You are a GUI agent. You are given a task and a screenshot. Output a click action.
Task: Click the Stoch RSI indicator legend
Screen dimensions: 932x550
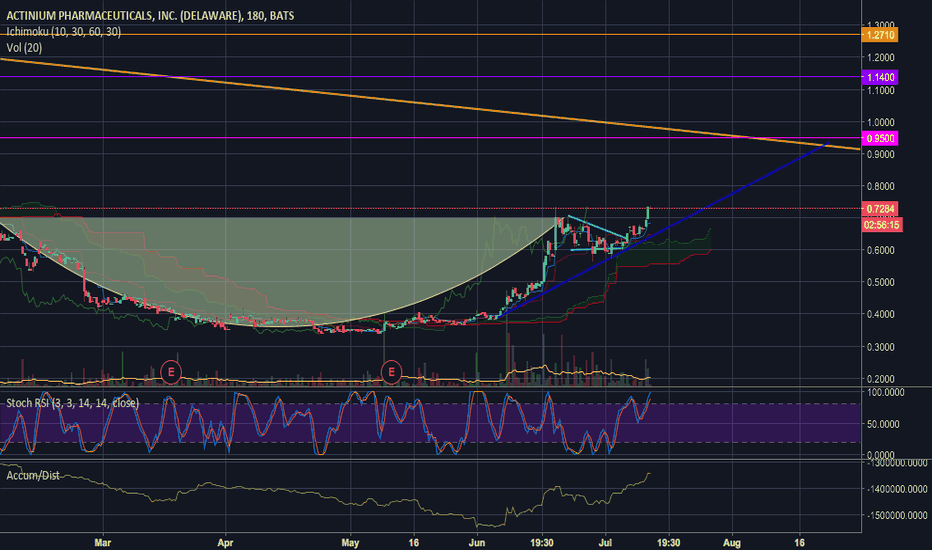73,403
